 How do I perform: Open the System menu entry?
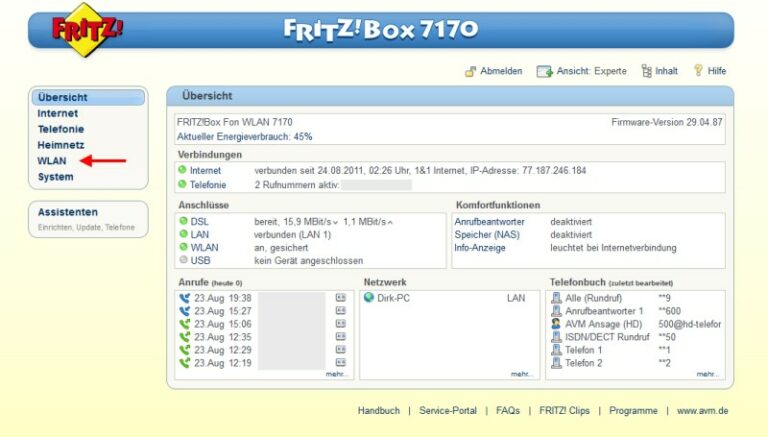tap(55, 177)
